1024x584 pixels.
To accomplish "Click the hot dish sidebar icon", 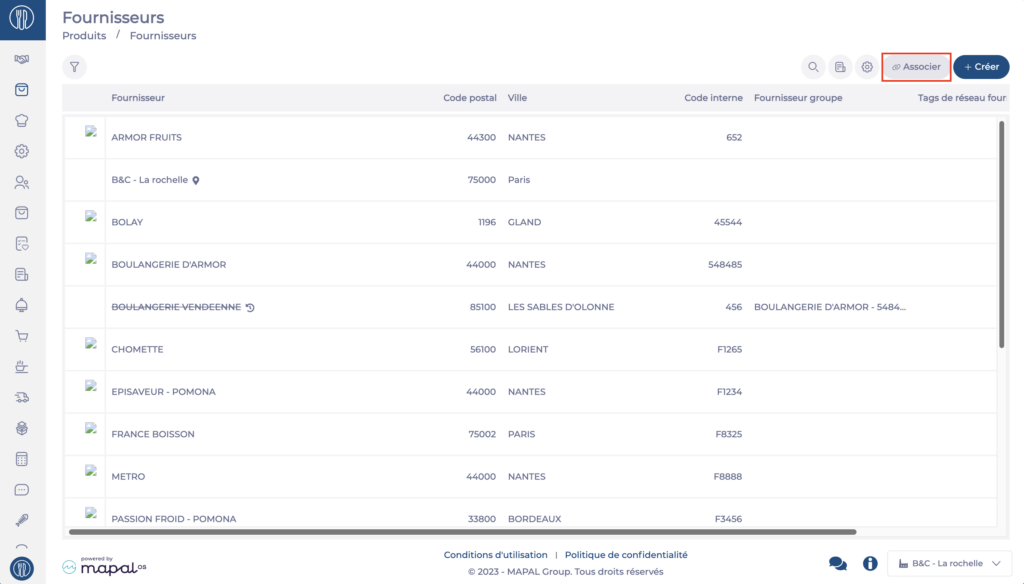I will click(22, 366).
